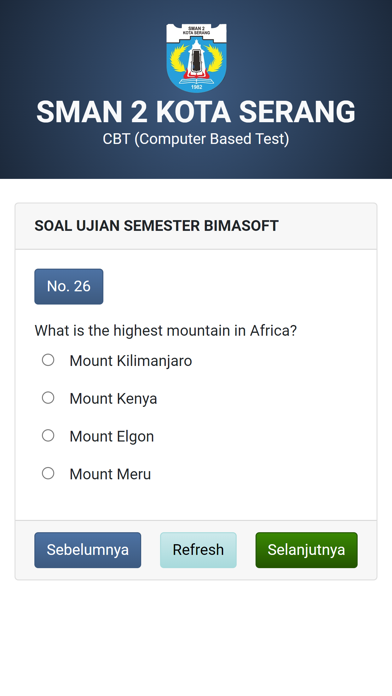The image size is (392, 696).
Task: Click the Refresh button
Action: point(198,550)
